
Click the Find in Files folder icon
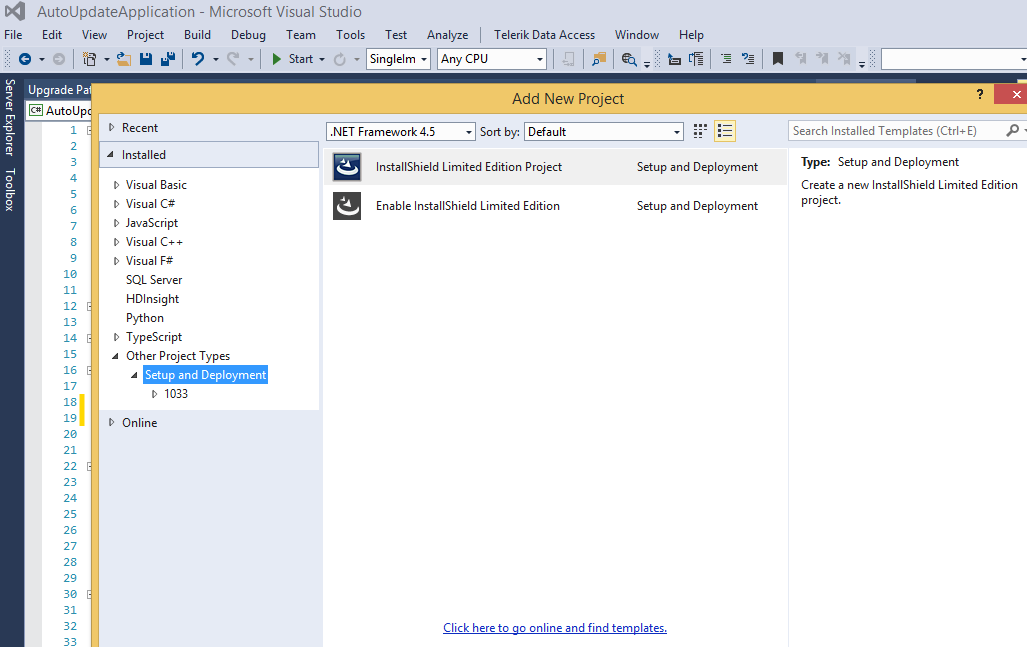(599, 59)
